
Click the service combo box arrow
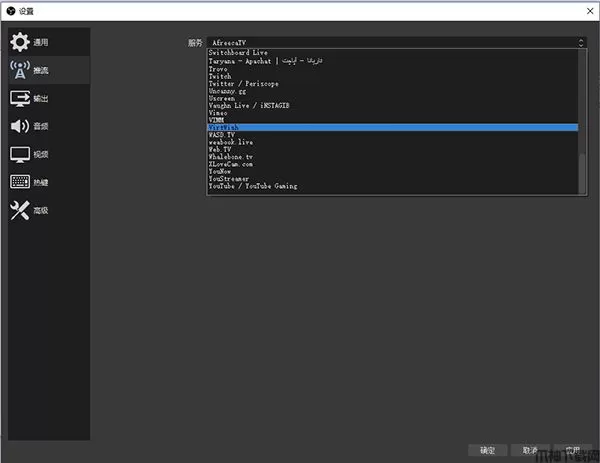click(x=580, y=43)
